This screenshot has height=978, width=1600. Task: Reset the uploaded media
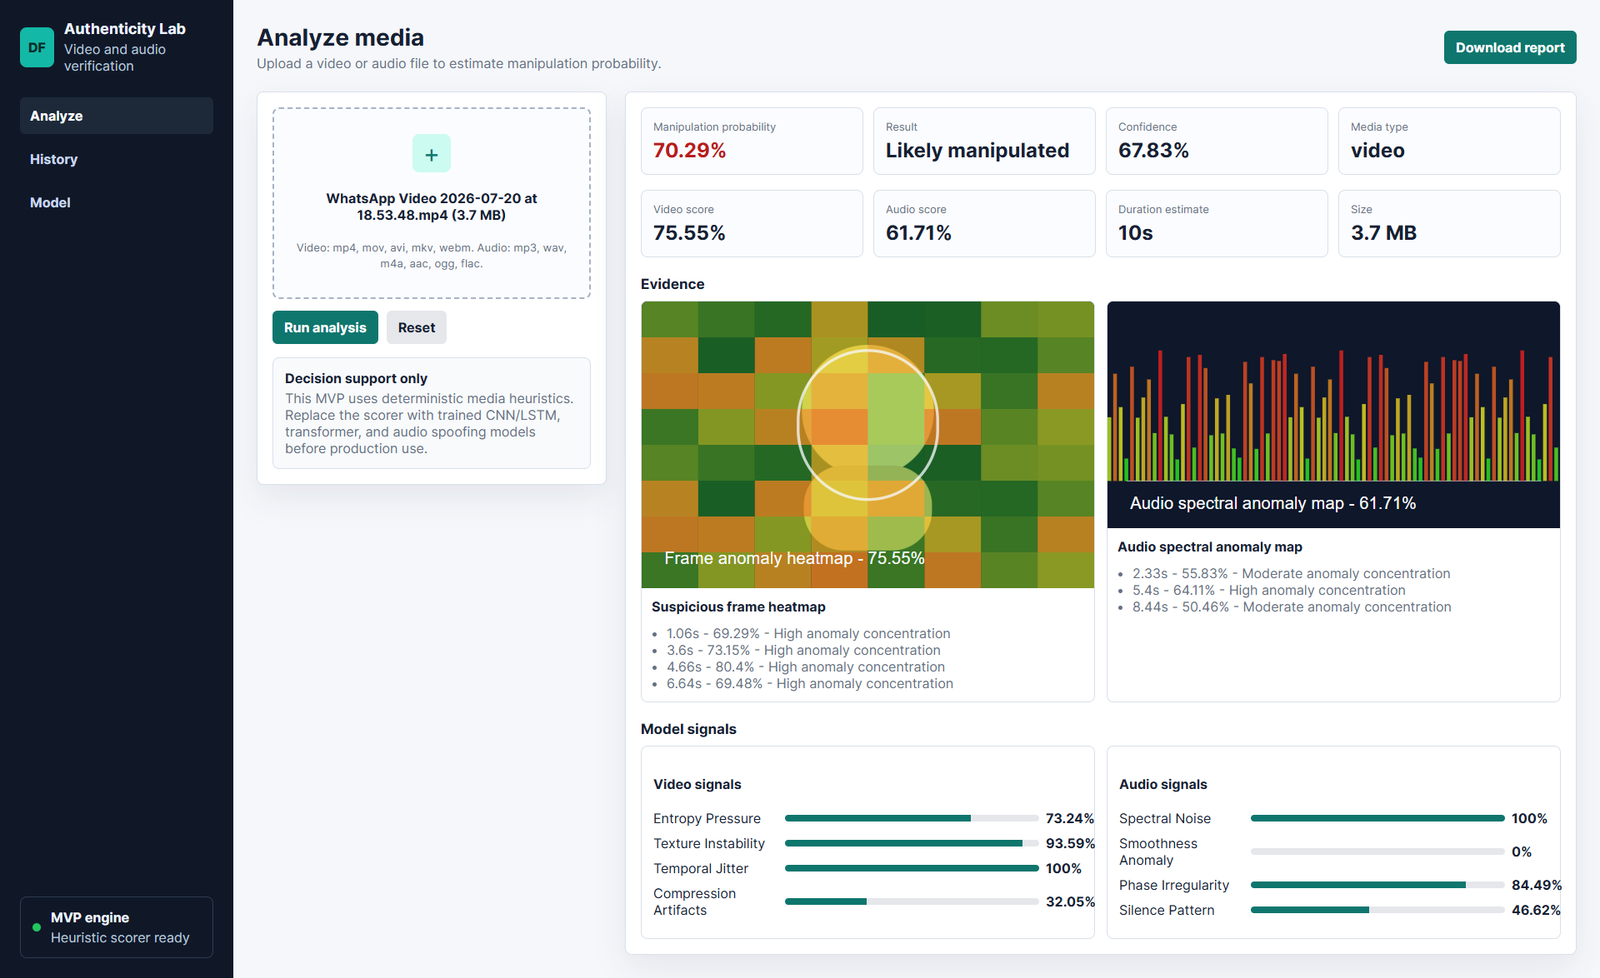point(416,328)
